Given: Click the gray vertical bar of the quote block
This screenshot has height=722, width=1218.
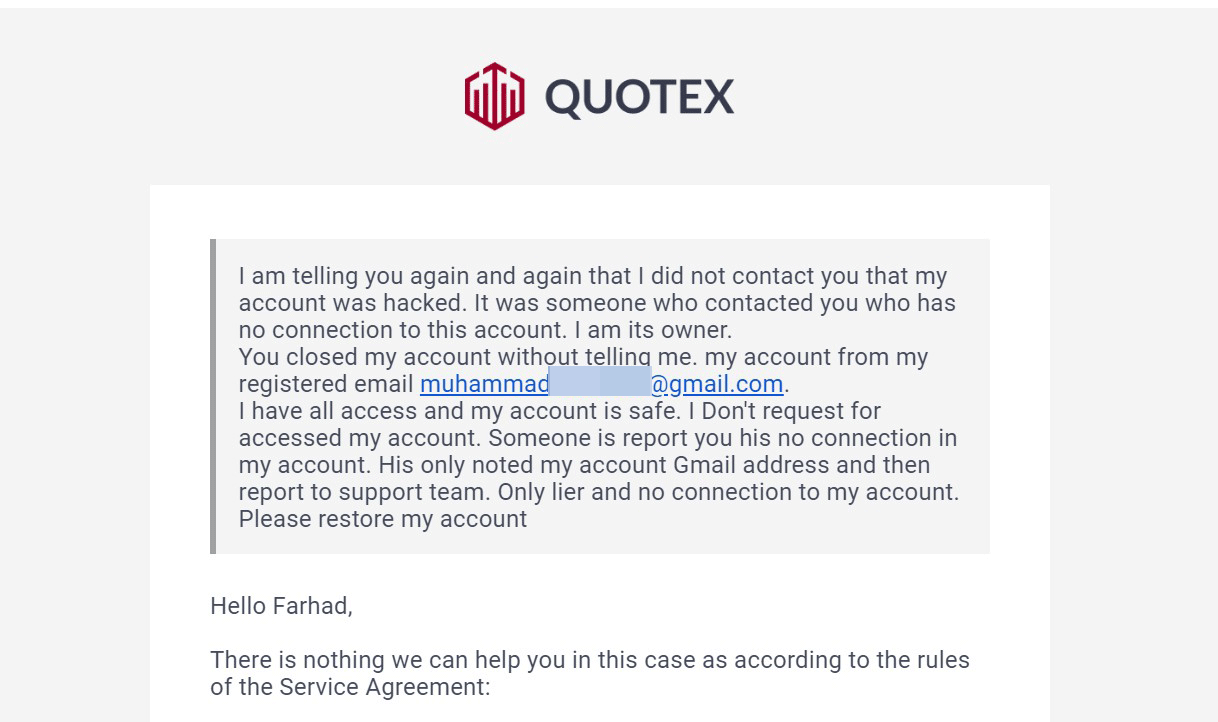Looking at the screenshot, I should coord(213,396).
